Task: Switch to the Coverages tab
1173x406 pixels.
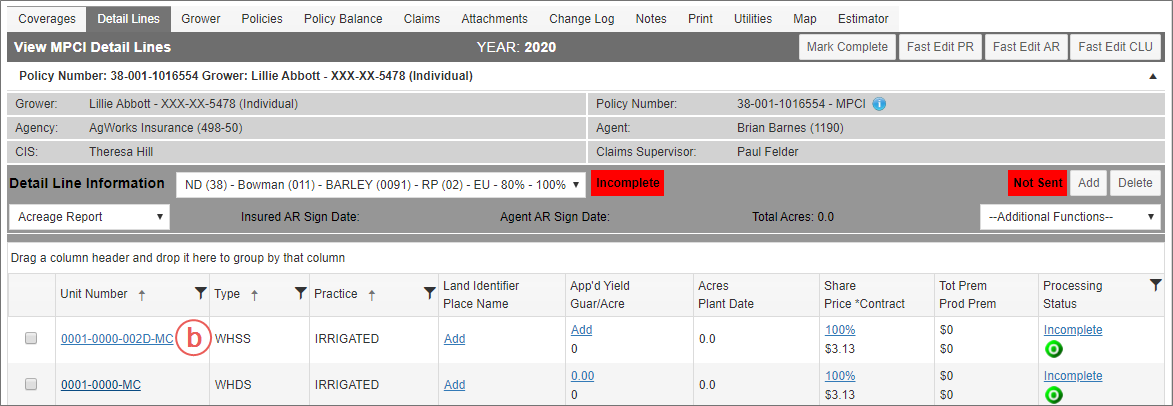Action: [x=46, y=19]
